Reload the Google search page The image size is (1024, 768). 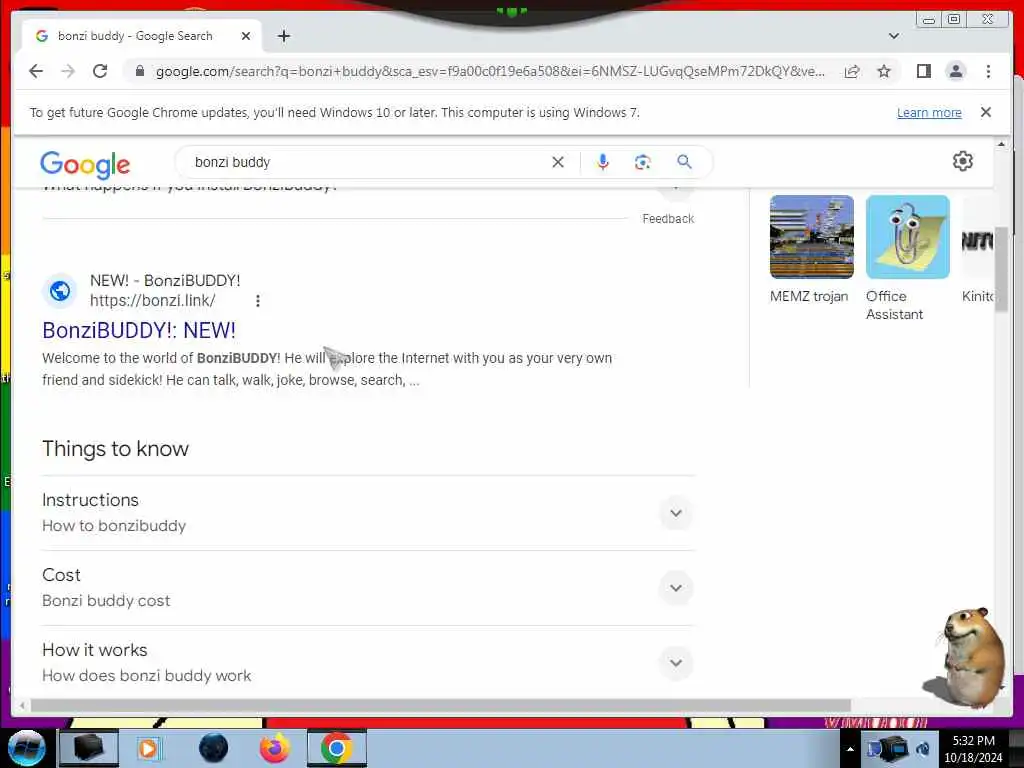pyautogui.click(x=100, y=71)
